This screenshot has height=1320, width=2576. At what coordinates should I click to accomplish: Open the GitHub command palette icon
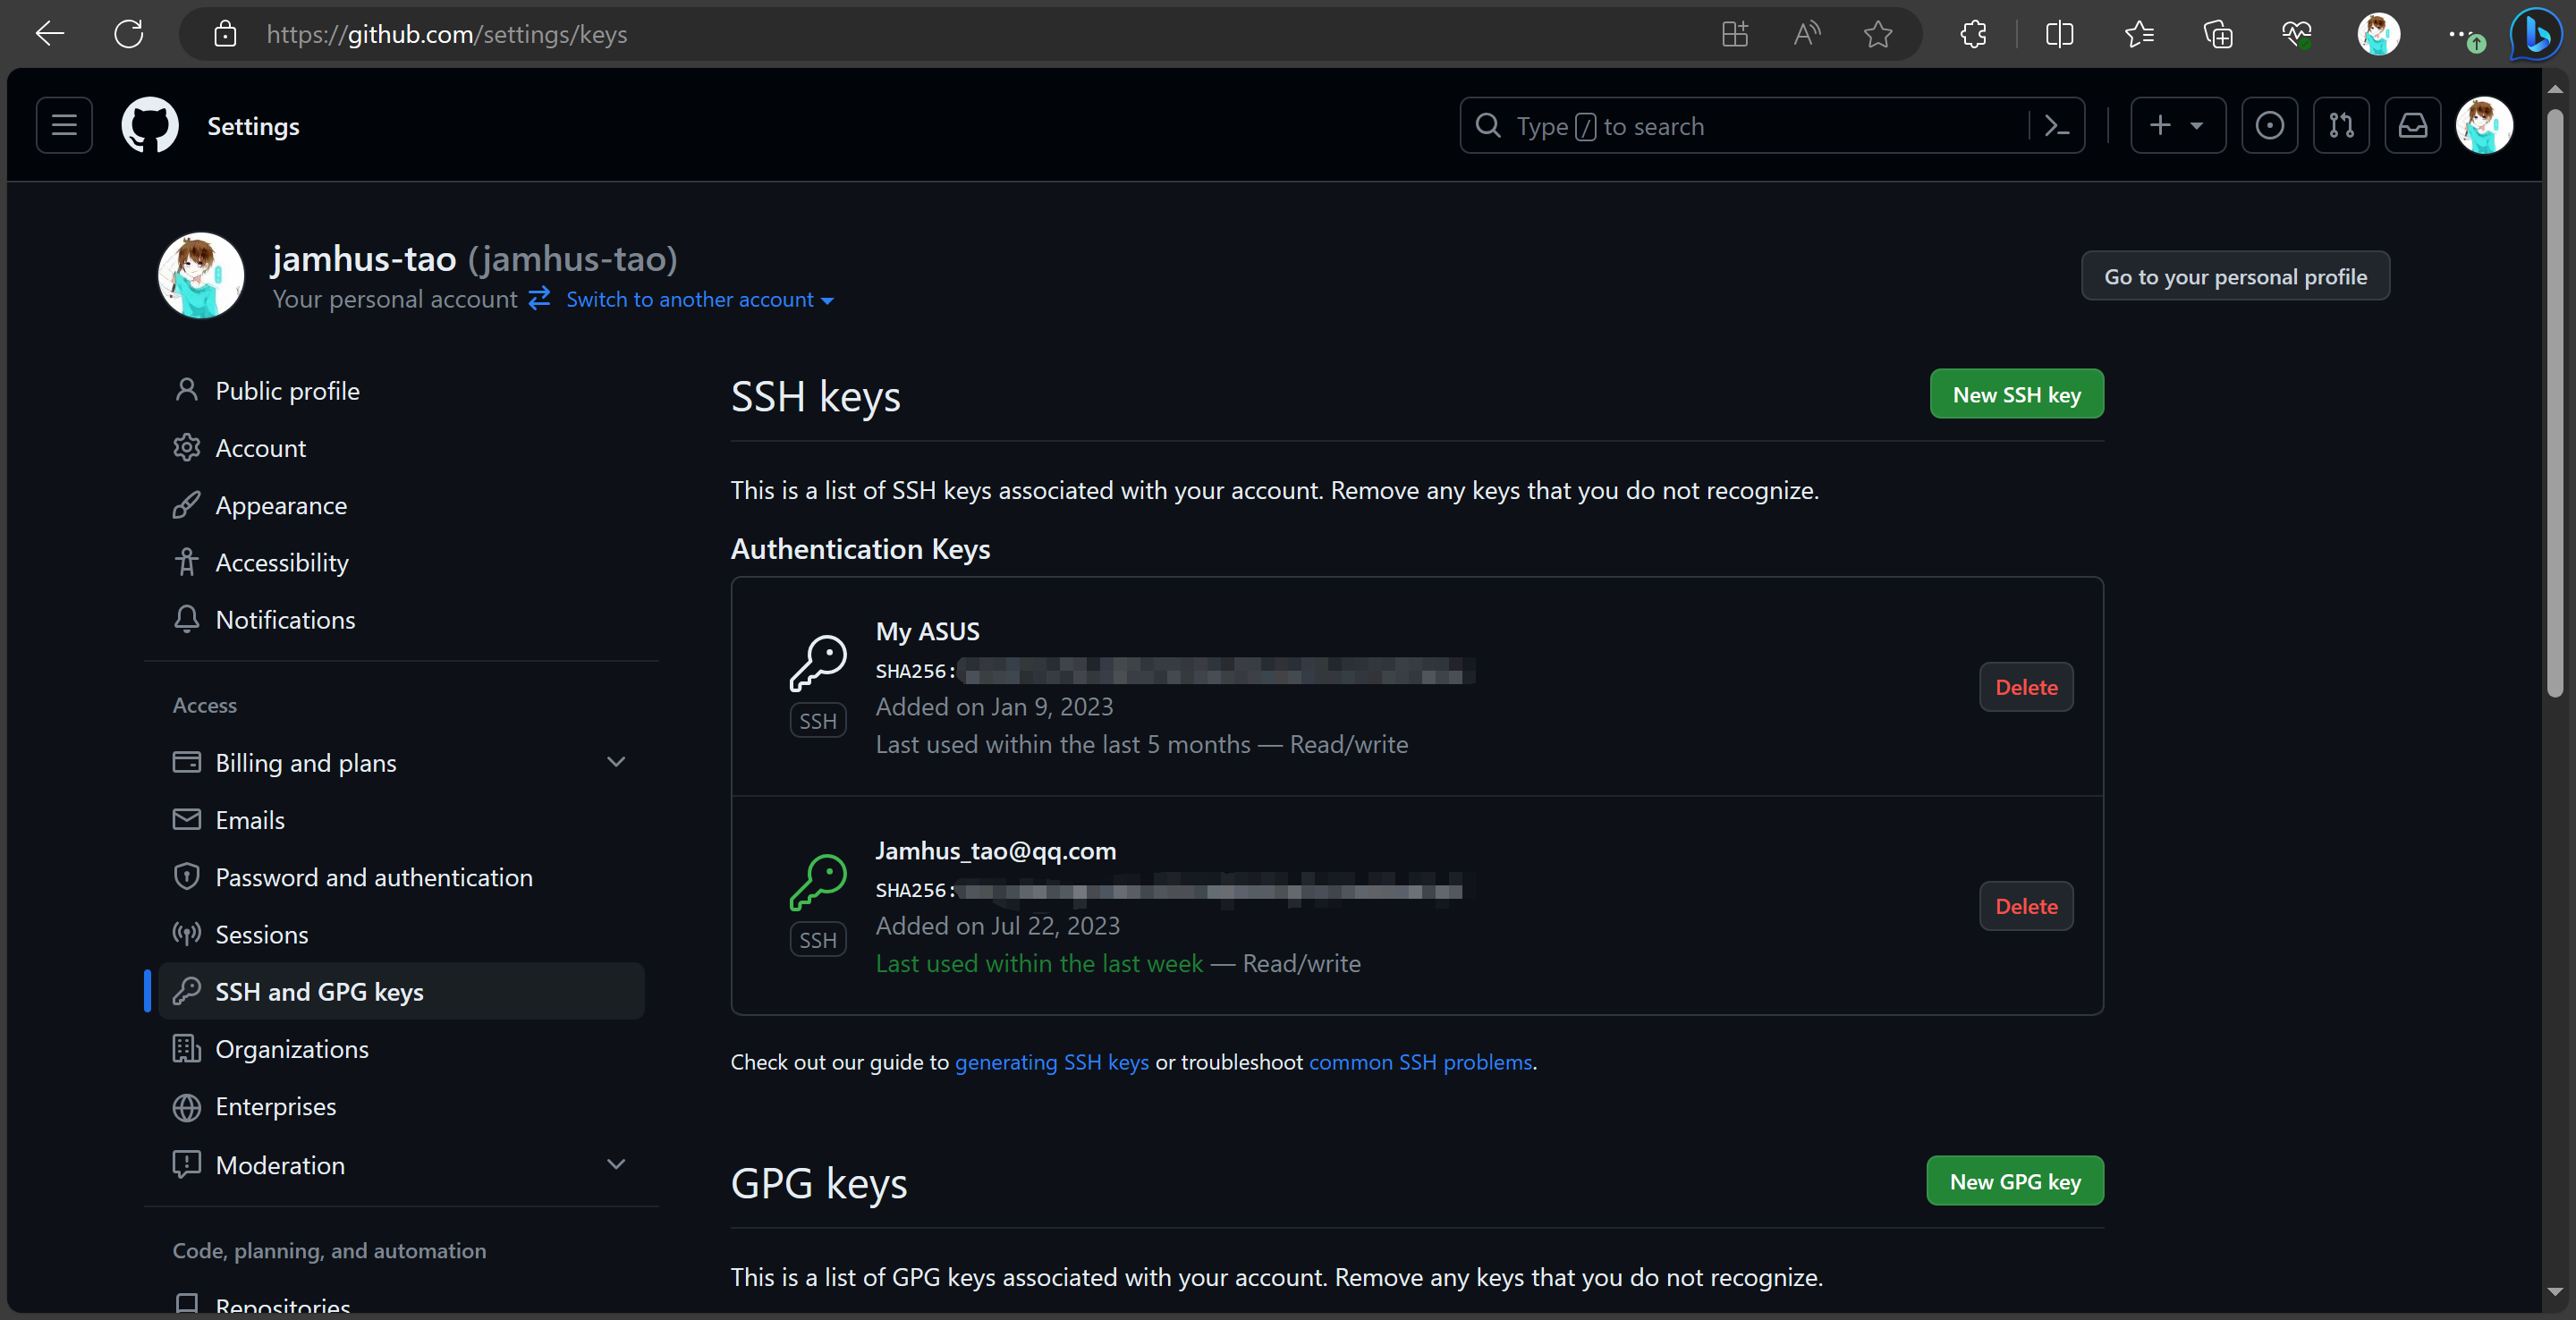pos(2057,126)
